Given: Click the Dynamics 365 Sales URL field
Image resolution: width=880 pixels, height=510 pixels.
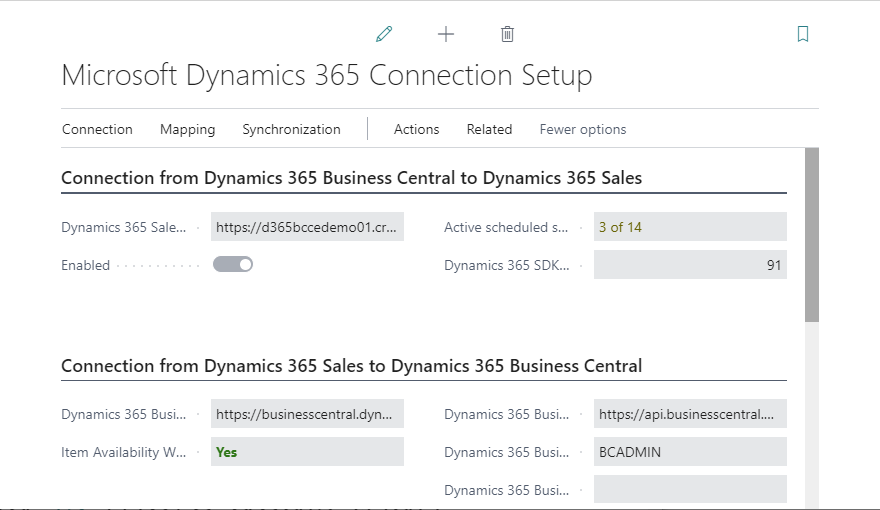Looking at the screenshot, I should [x=307, y=227].
